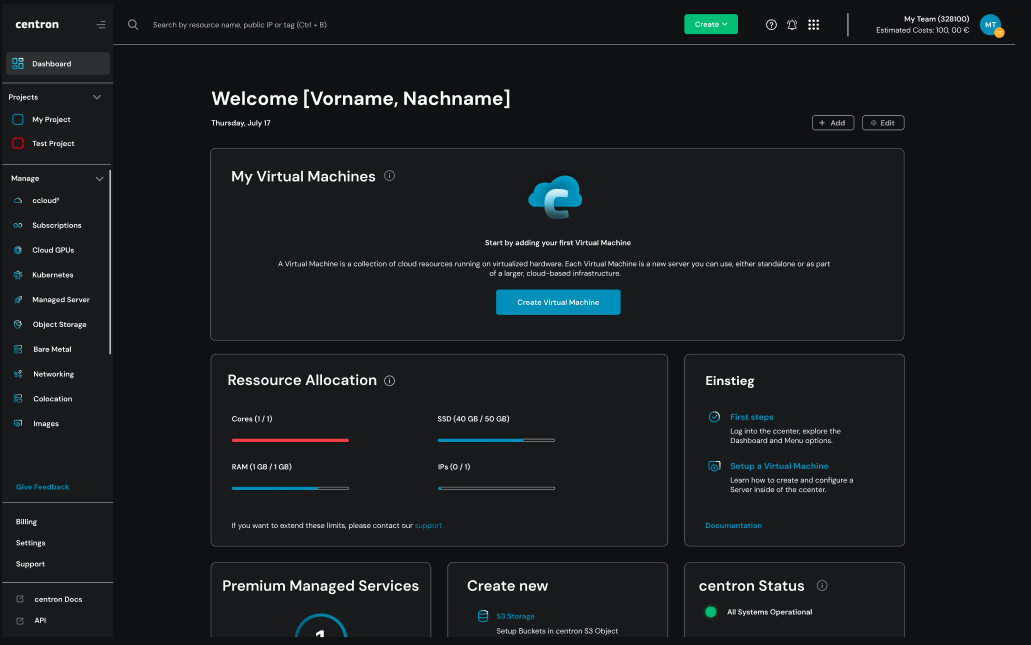Click the Create Virtual Machine button

click(557, 301)
